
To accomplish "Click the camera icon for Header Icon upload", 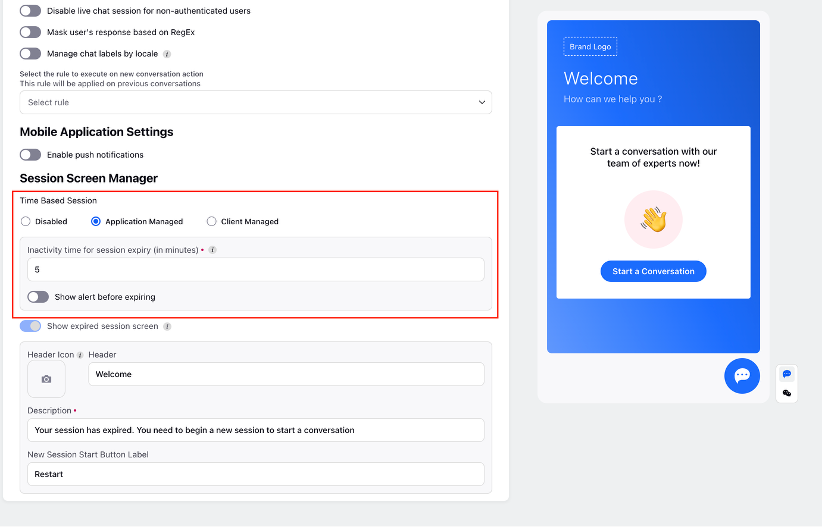I will (x=46, y=379).
